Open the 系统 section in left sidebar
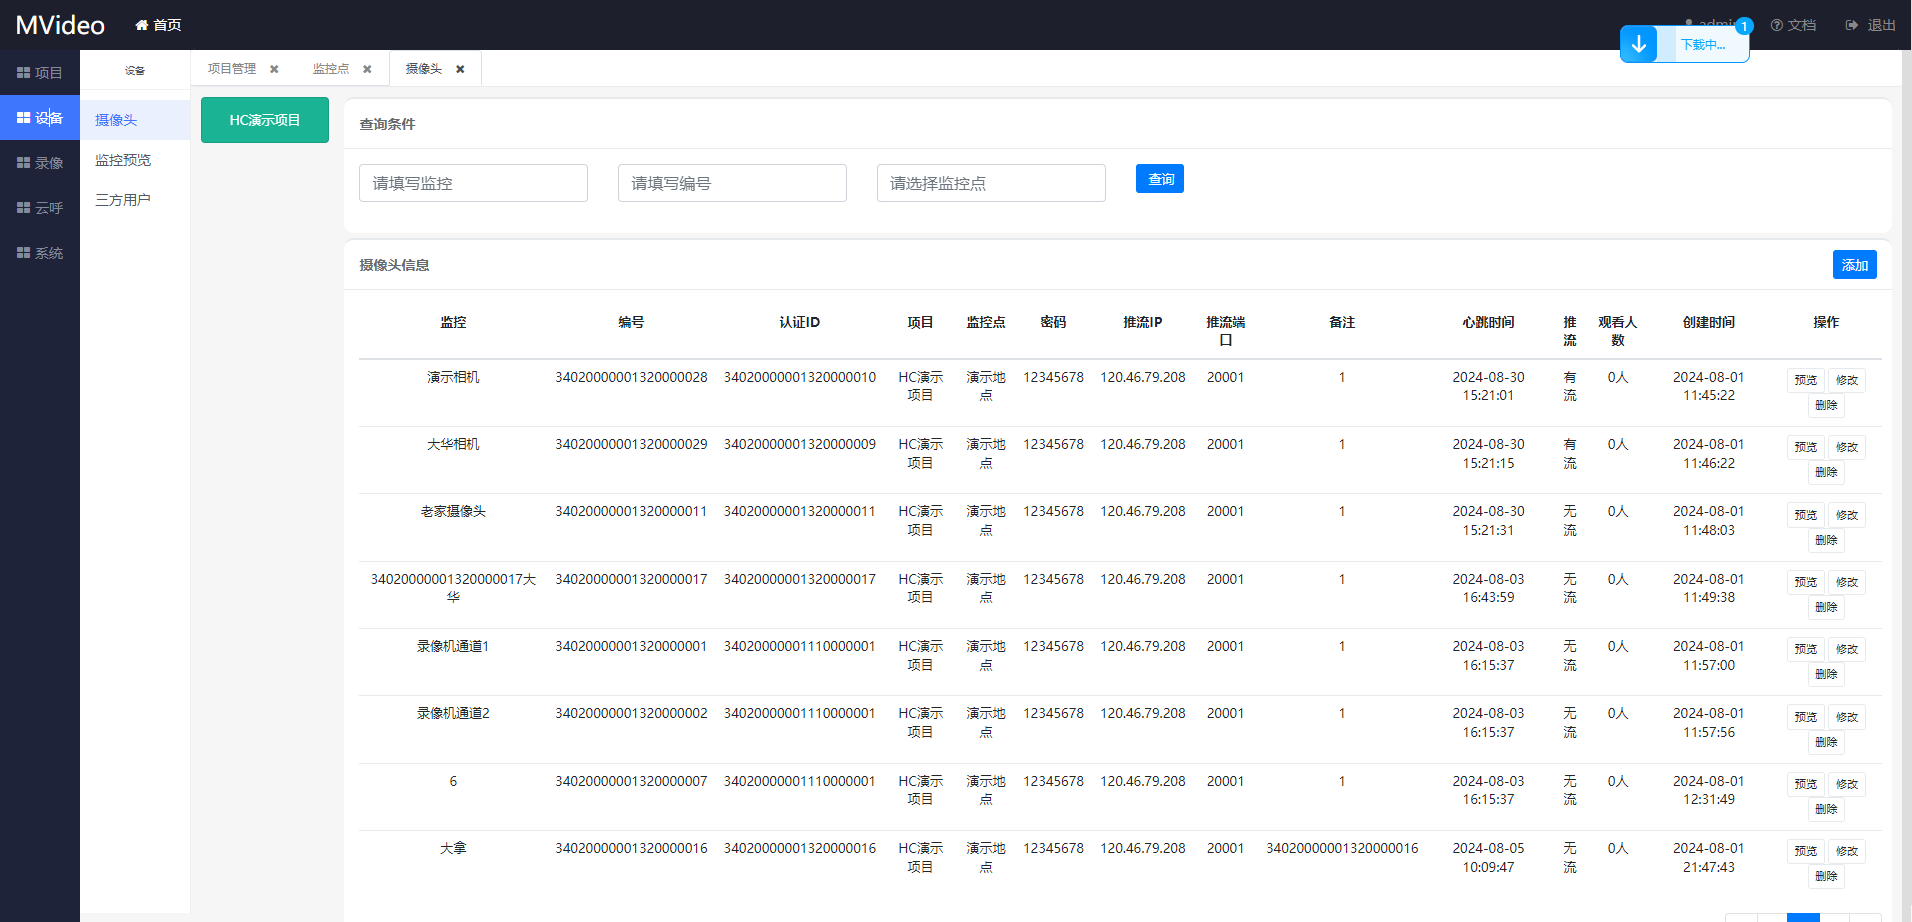The image size is (1912, 922). pyautogui.click(x=40, y=253)
